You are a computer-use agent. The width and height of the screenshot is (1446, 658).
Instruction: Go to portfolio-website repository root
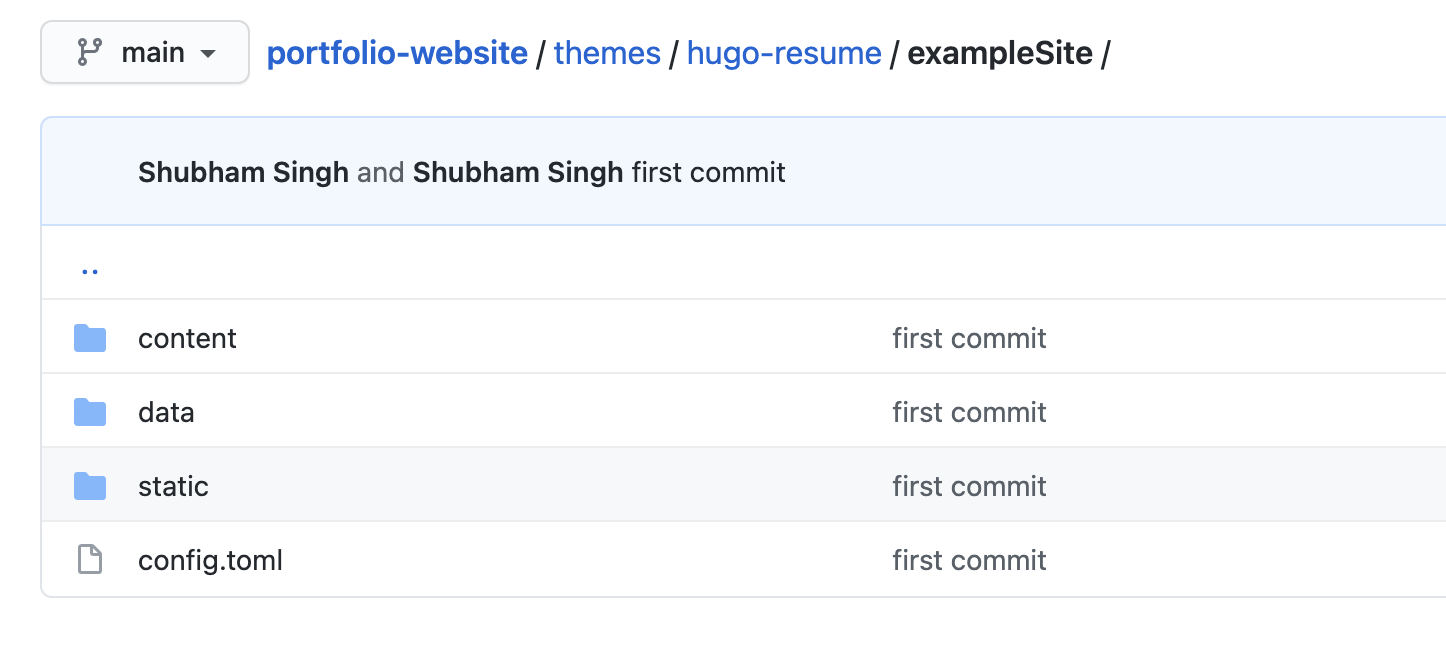396,52
